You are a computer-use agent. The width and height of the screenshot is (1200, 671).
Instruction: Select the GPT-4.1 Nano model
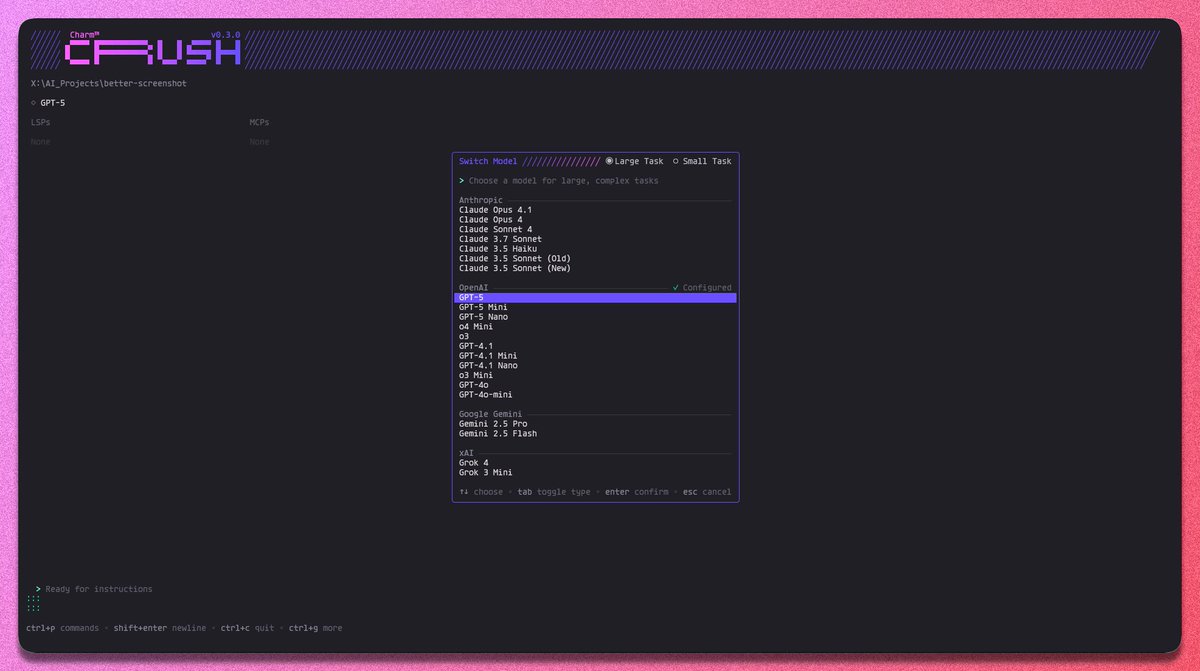(488, 365)
